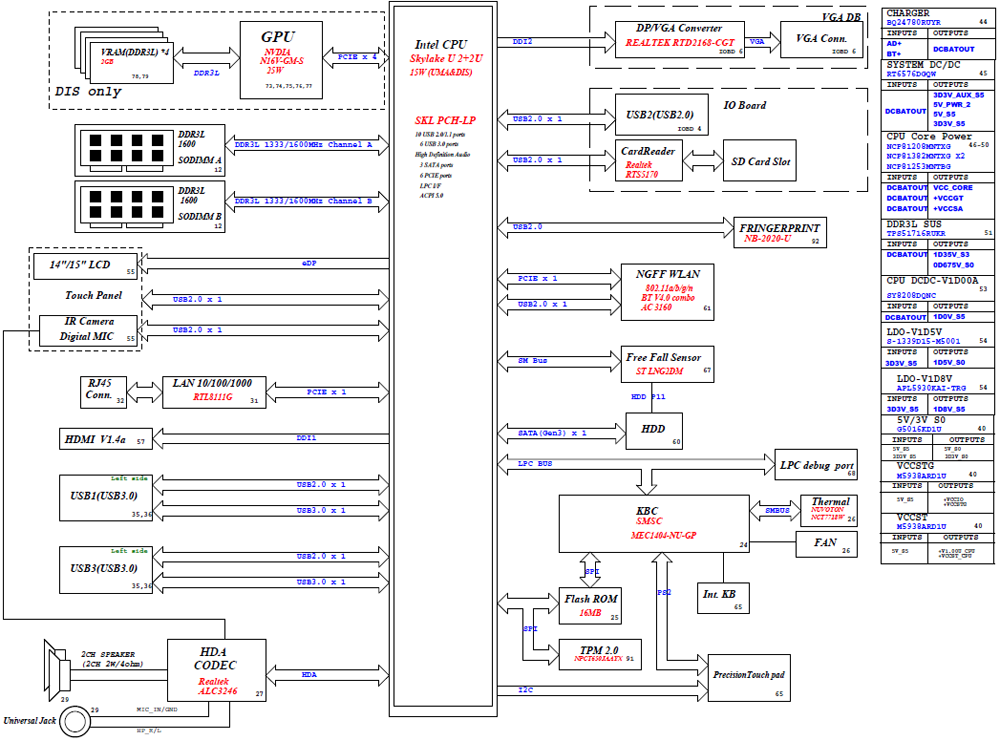Click the TPM 2.0 block

600,654
